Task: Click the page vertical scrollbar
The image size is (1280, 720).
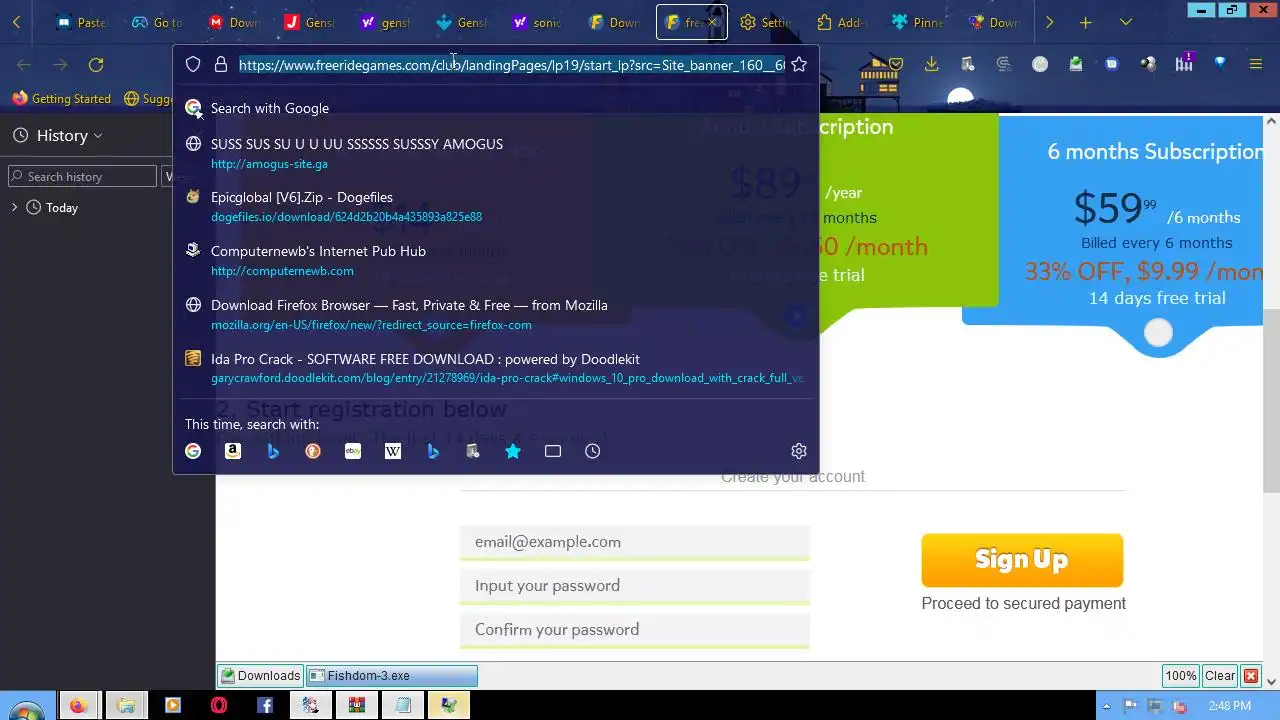Action: click(x=1271, y=400)
